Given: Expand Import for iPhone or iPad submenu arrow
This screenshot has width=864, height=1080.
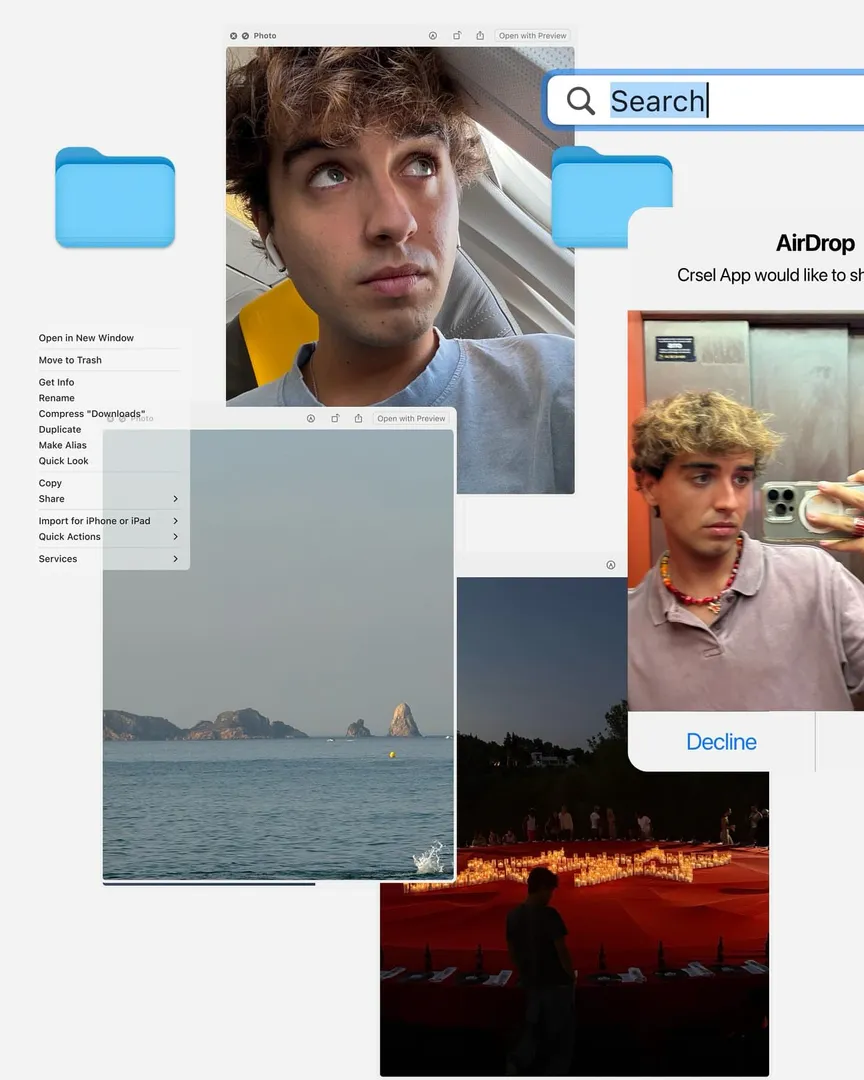Looking at the screenshot, I should [176, 521].
